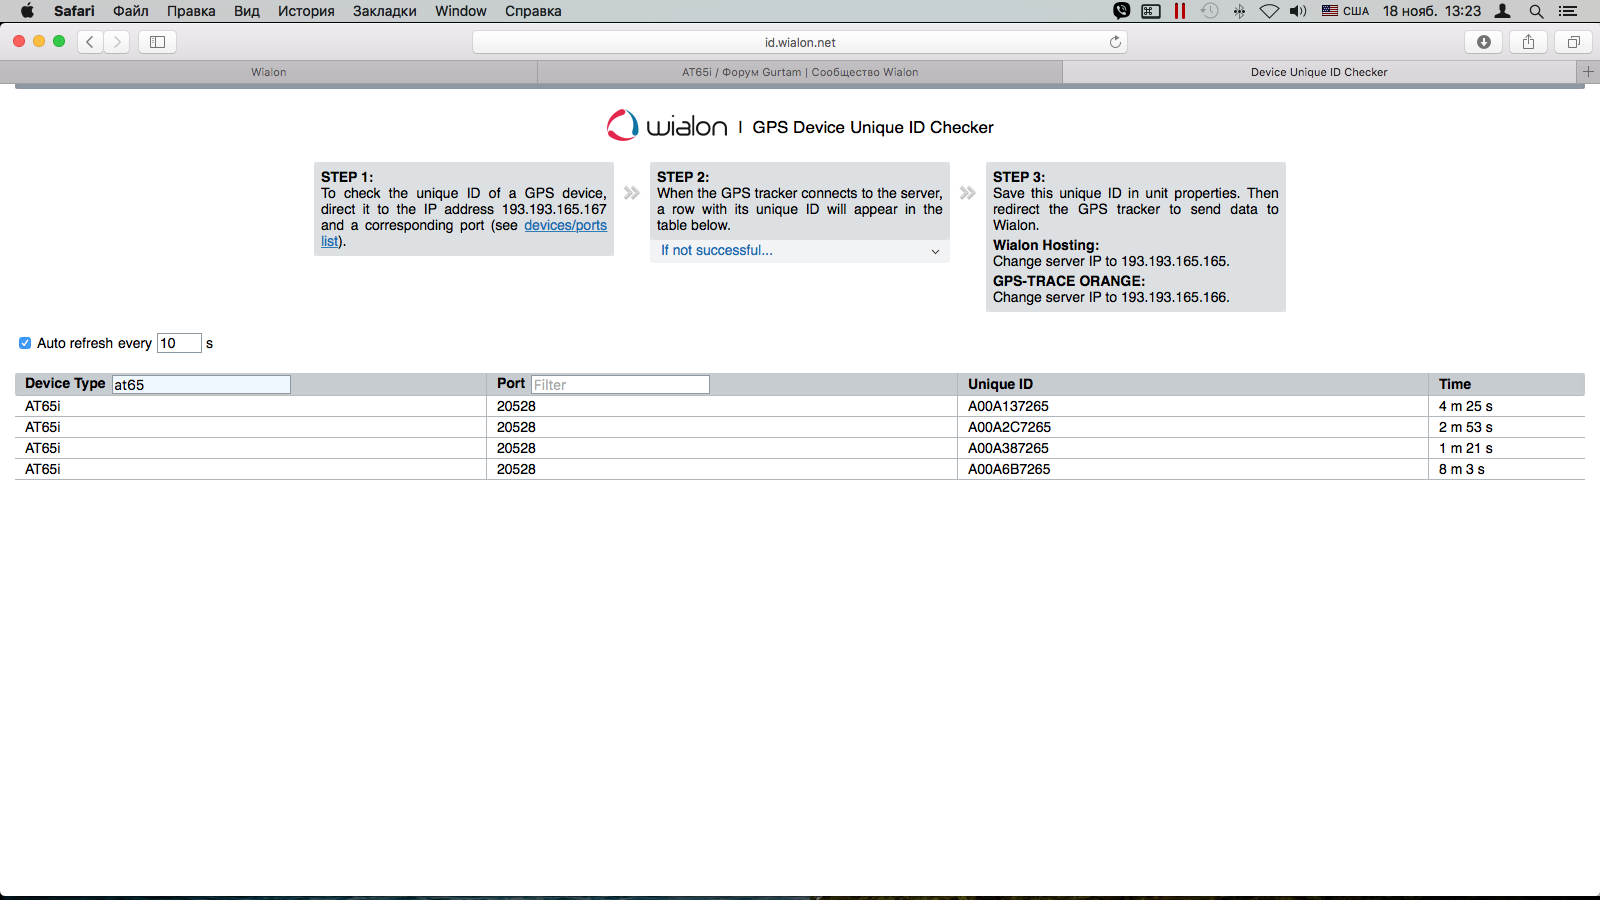This screenshot has width=1600, height=900.
Task: Click the Safari forward navigation arrow
Action: pos(117,42)
